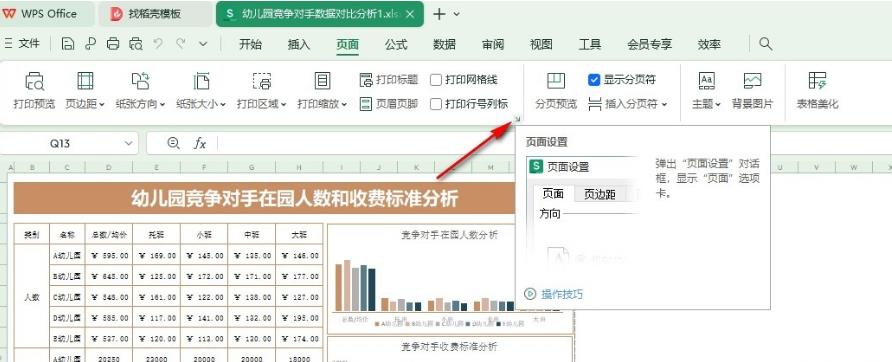The image size is (892, 362).
Task: Expand the quick access toolbar chevron
Action: click(x=203, y=44)
